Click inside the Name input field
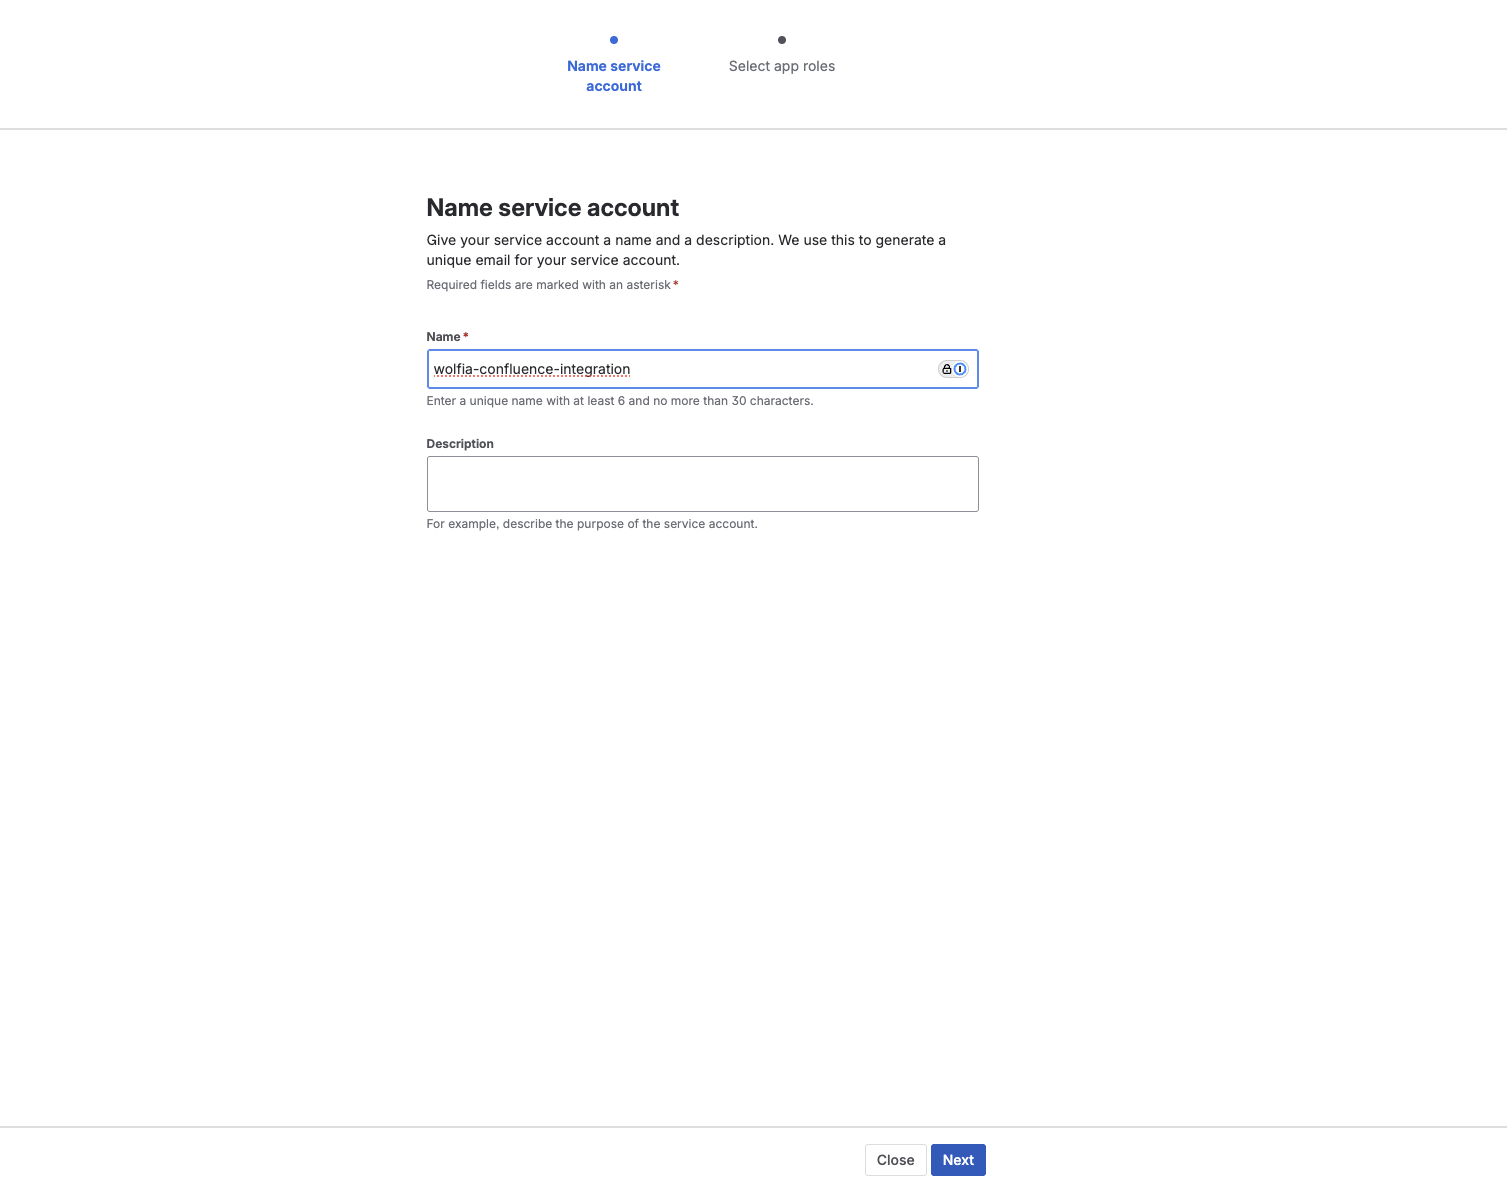This screenshot has height=1183, width=1507. [700, 369]
